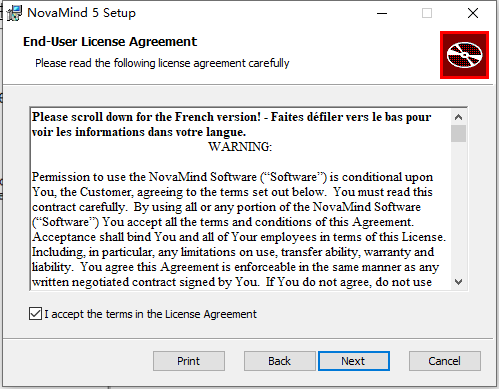The image size is (499, 389).
Task: Click the End-User License Agreement heading
Action: 110,42
